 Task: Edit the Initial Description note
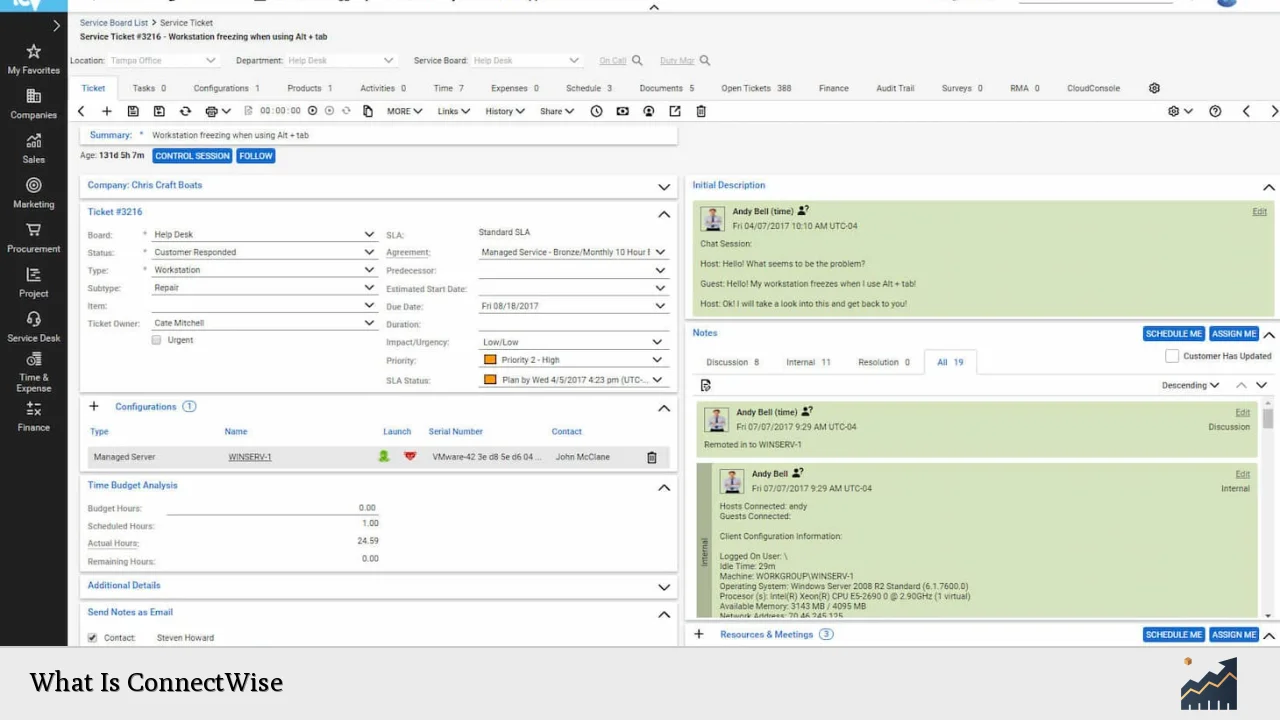pyautogui.click(x=1259, y=212)
